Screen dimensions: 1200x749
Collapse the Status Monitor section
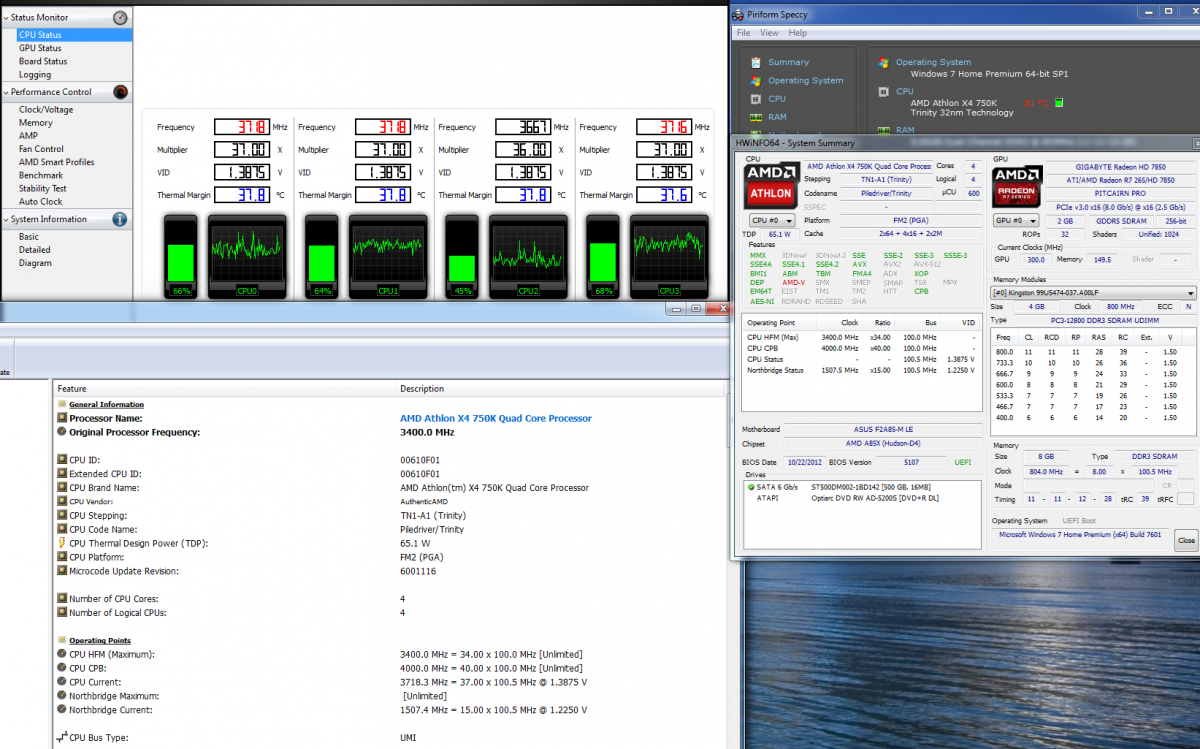(x=4, y=18)
